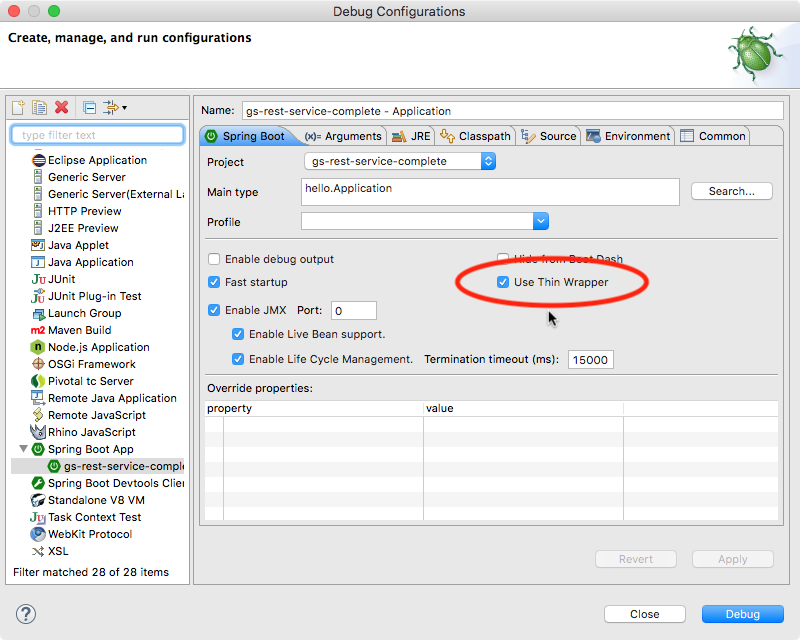
Task: Click the property column header
Action: coord(314,408)
